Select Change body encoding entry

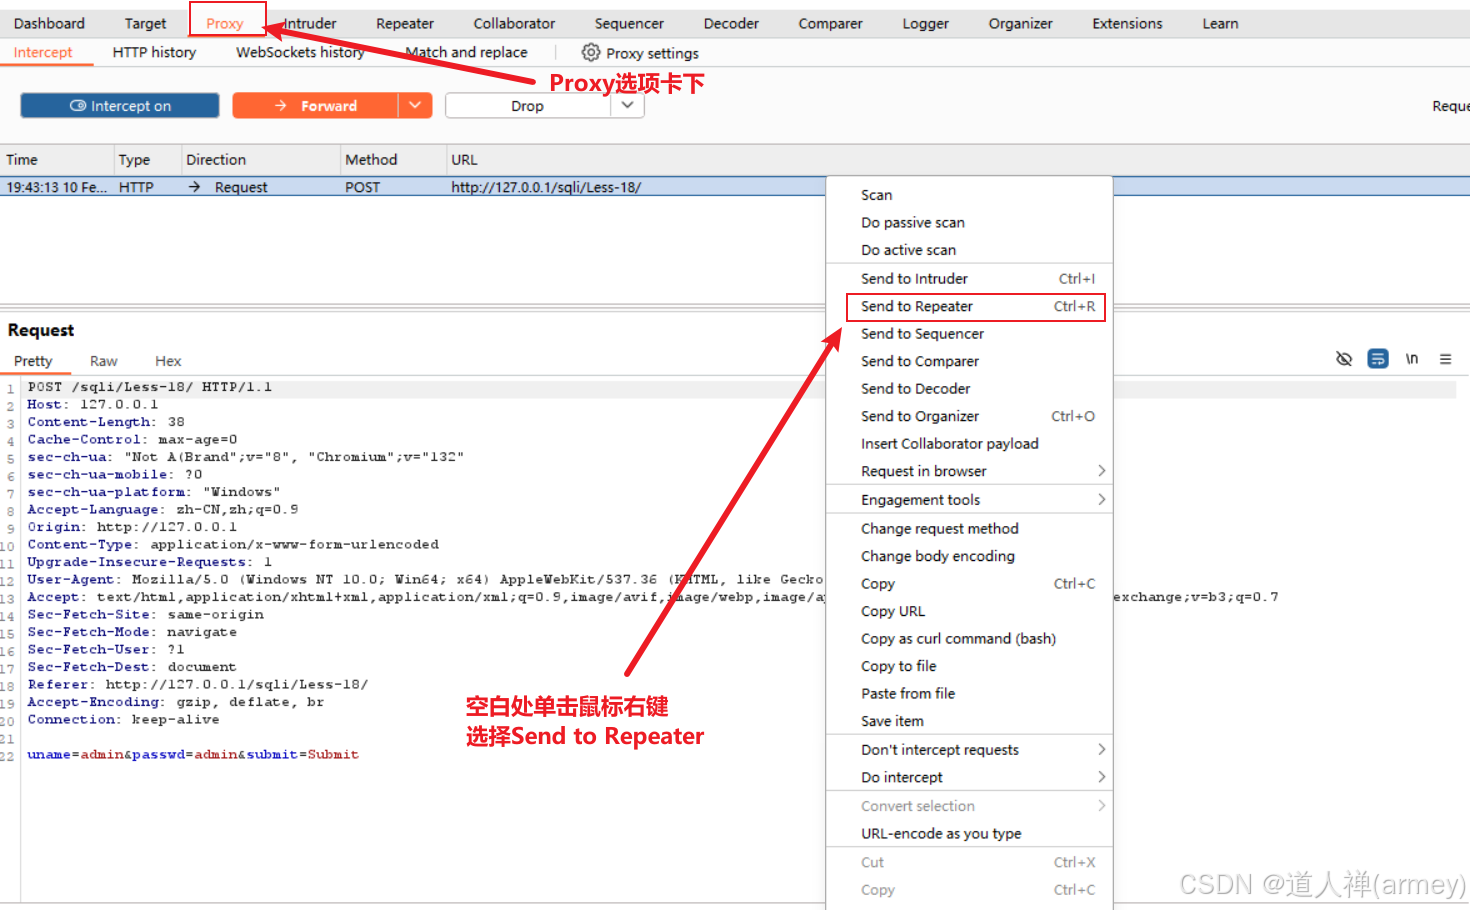pos(969,556)
